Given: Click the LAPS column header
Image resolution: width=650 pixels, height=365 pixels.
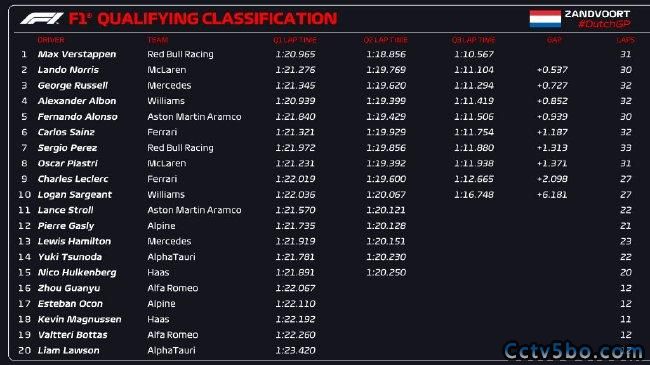Looking at the screenshot, I should 625,40.
